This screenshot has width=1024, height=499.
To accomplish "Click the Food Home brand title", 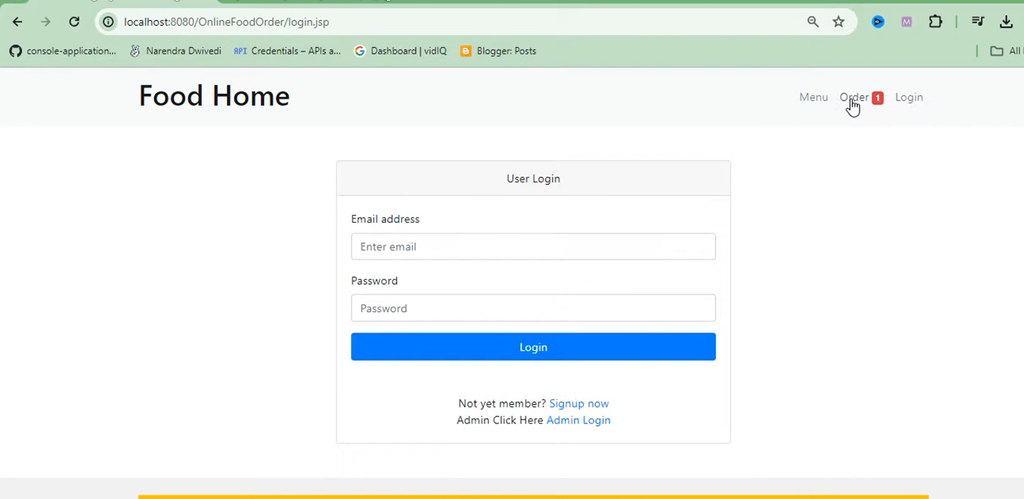I will [214, 96].
